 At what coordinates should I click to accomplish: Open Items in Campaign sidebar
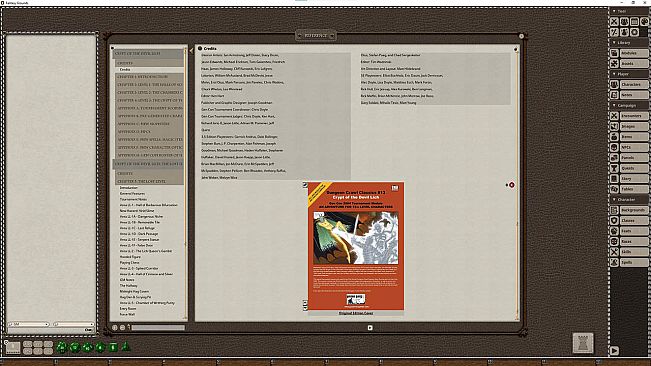629,137
